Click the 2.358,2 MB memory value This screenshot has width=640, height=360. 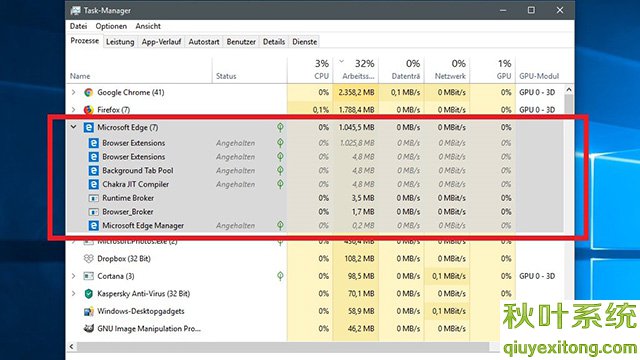coord(356,93)
